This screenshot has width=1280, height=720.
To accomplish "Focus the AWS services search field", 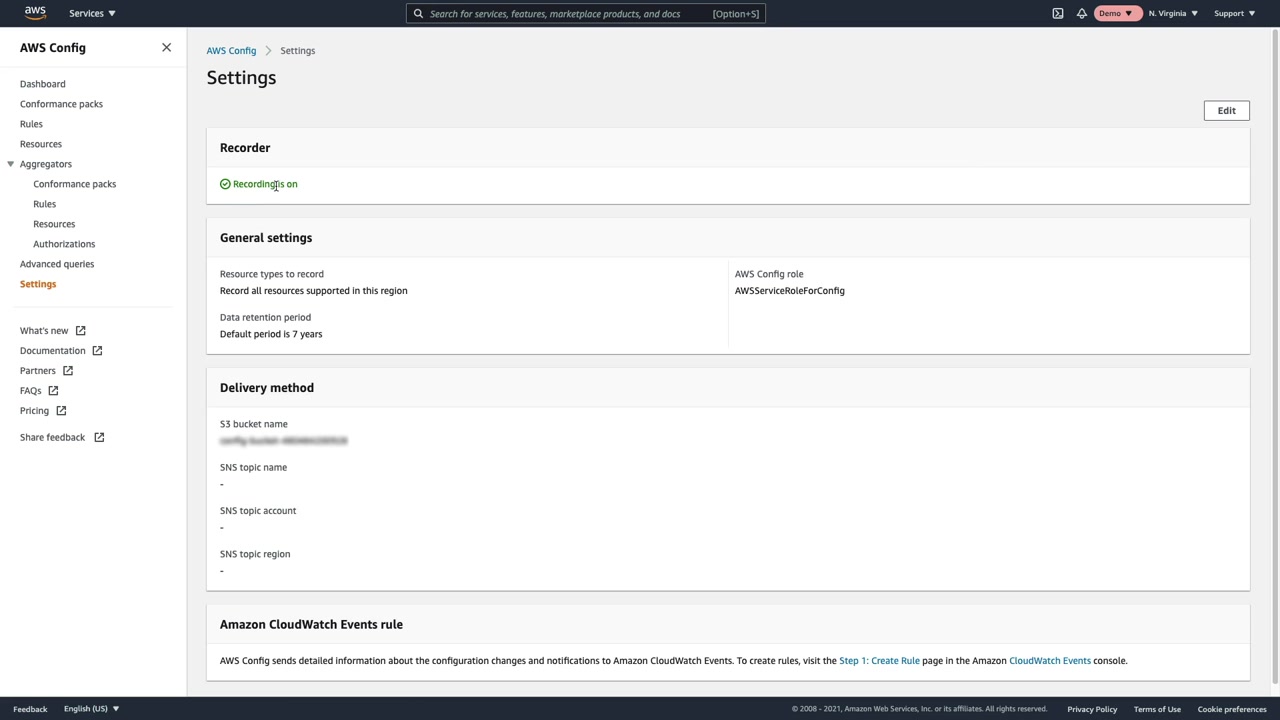I will (586, 14).
